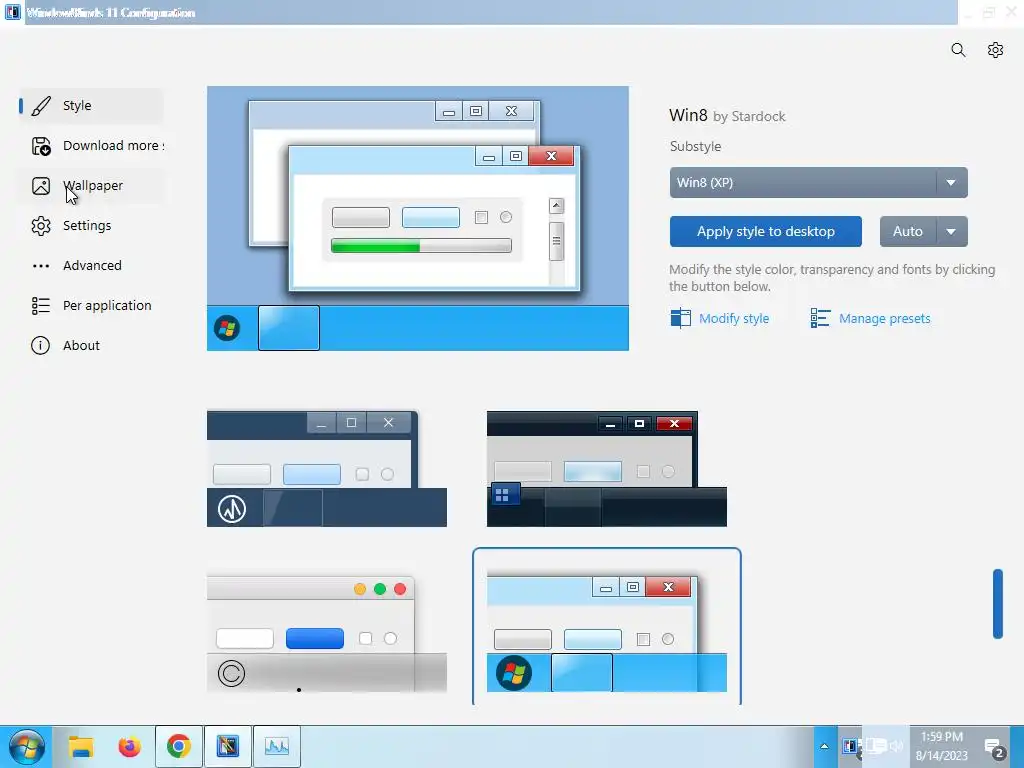Screen dimensions: 1024x768
Task: Expand the Substyle dropdown arrow
Action: tap(952, 183)
